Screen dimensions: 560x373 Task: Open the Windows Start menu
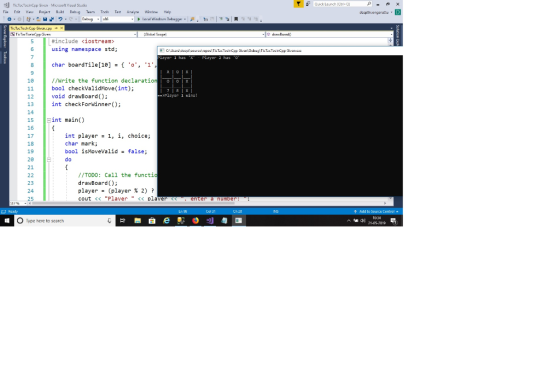[7, 221]
